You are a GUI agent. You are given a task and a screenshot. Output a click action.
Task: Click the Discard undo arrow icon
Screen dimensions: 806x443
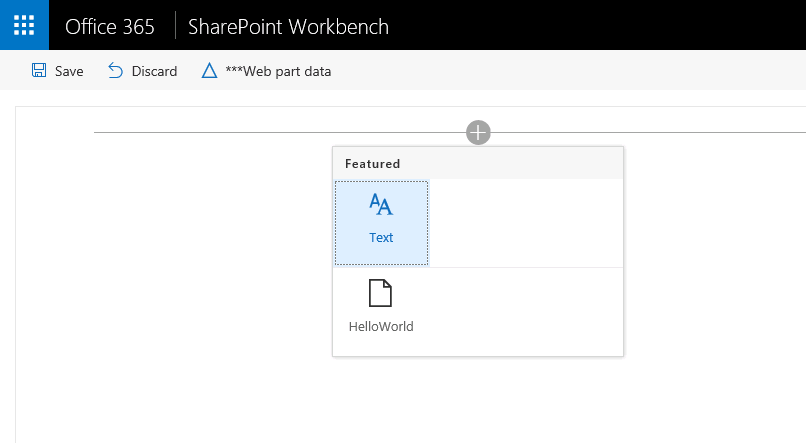click(116, 71)
